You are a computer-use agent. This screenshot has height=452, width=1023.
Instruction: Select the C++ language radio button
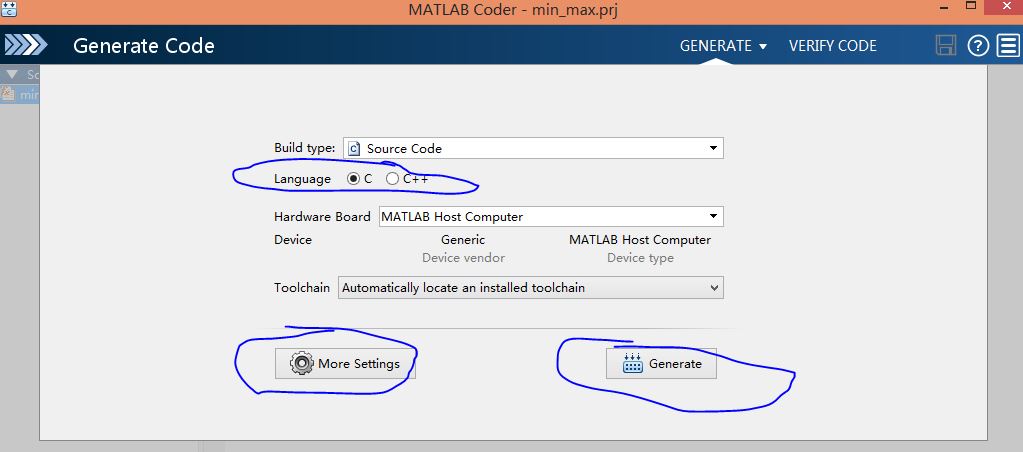392,179
